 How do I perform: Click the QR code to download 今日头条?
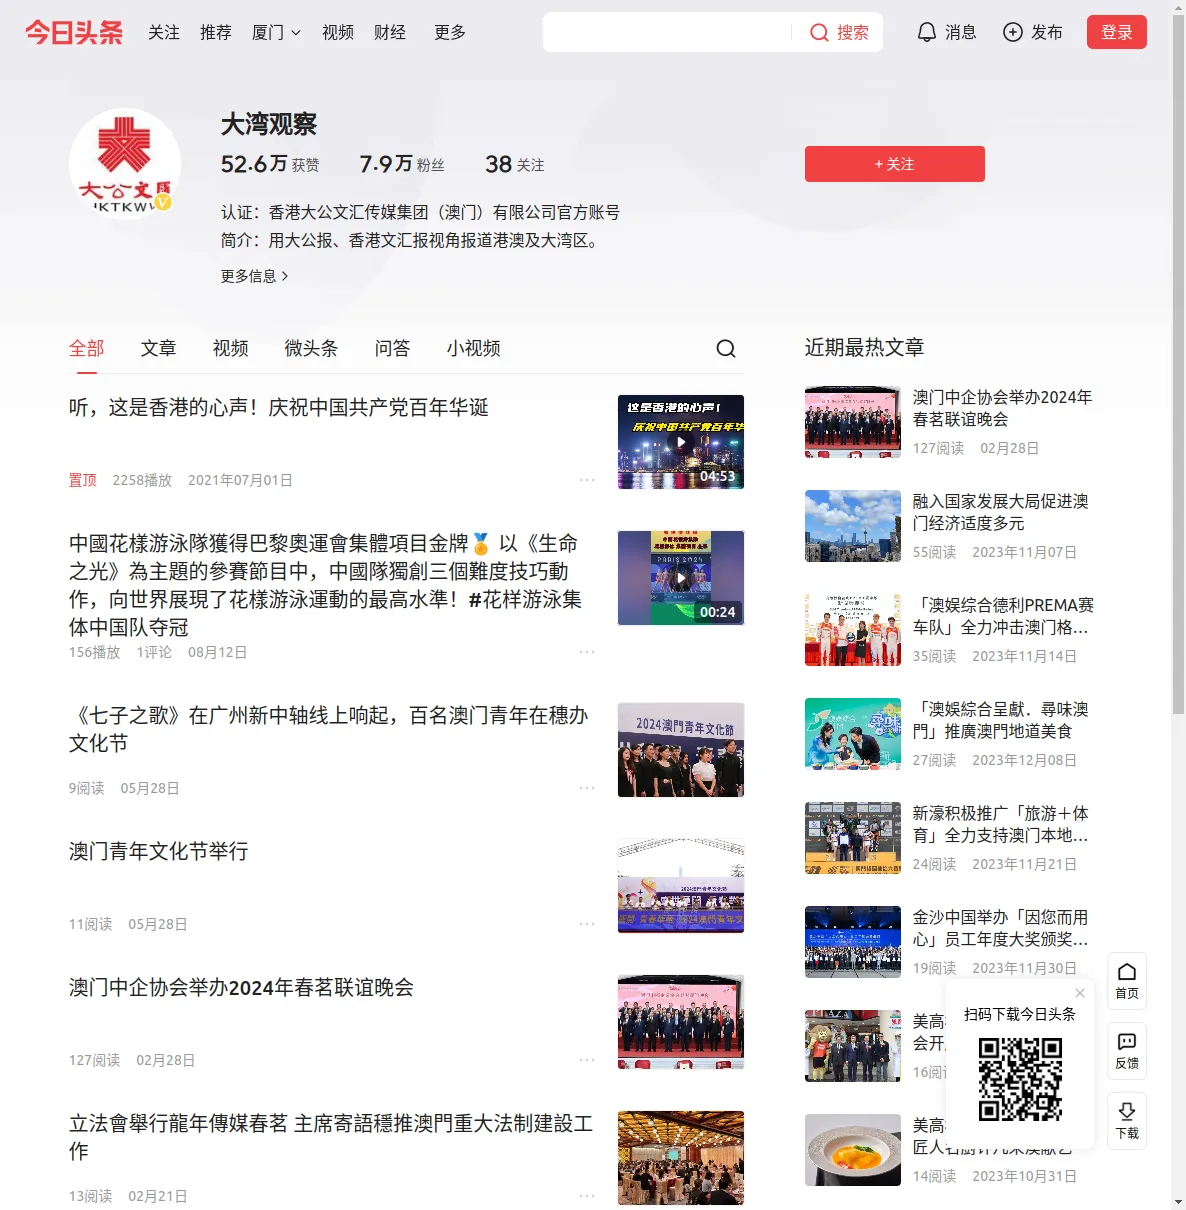pos(1020,1078)
